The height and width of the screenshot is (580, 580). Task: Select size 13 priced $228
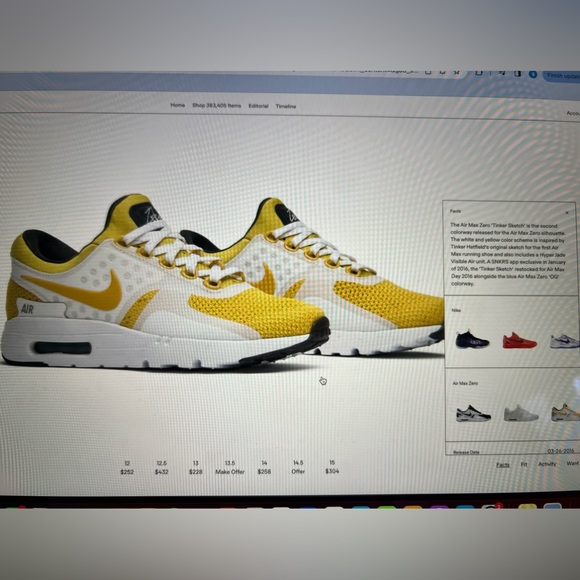point(196,468)
